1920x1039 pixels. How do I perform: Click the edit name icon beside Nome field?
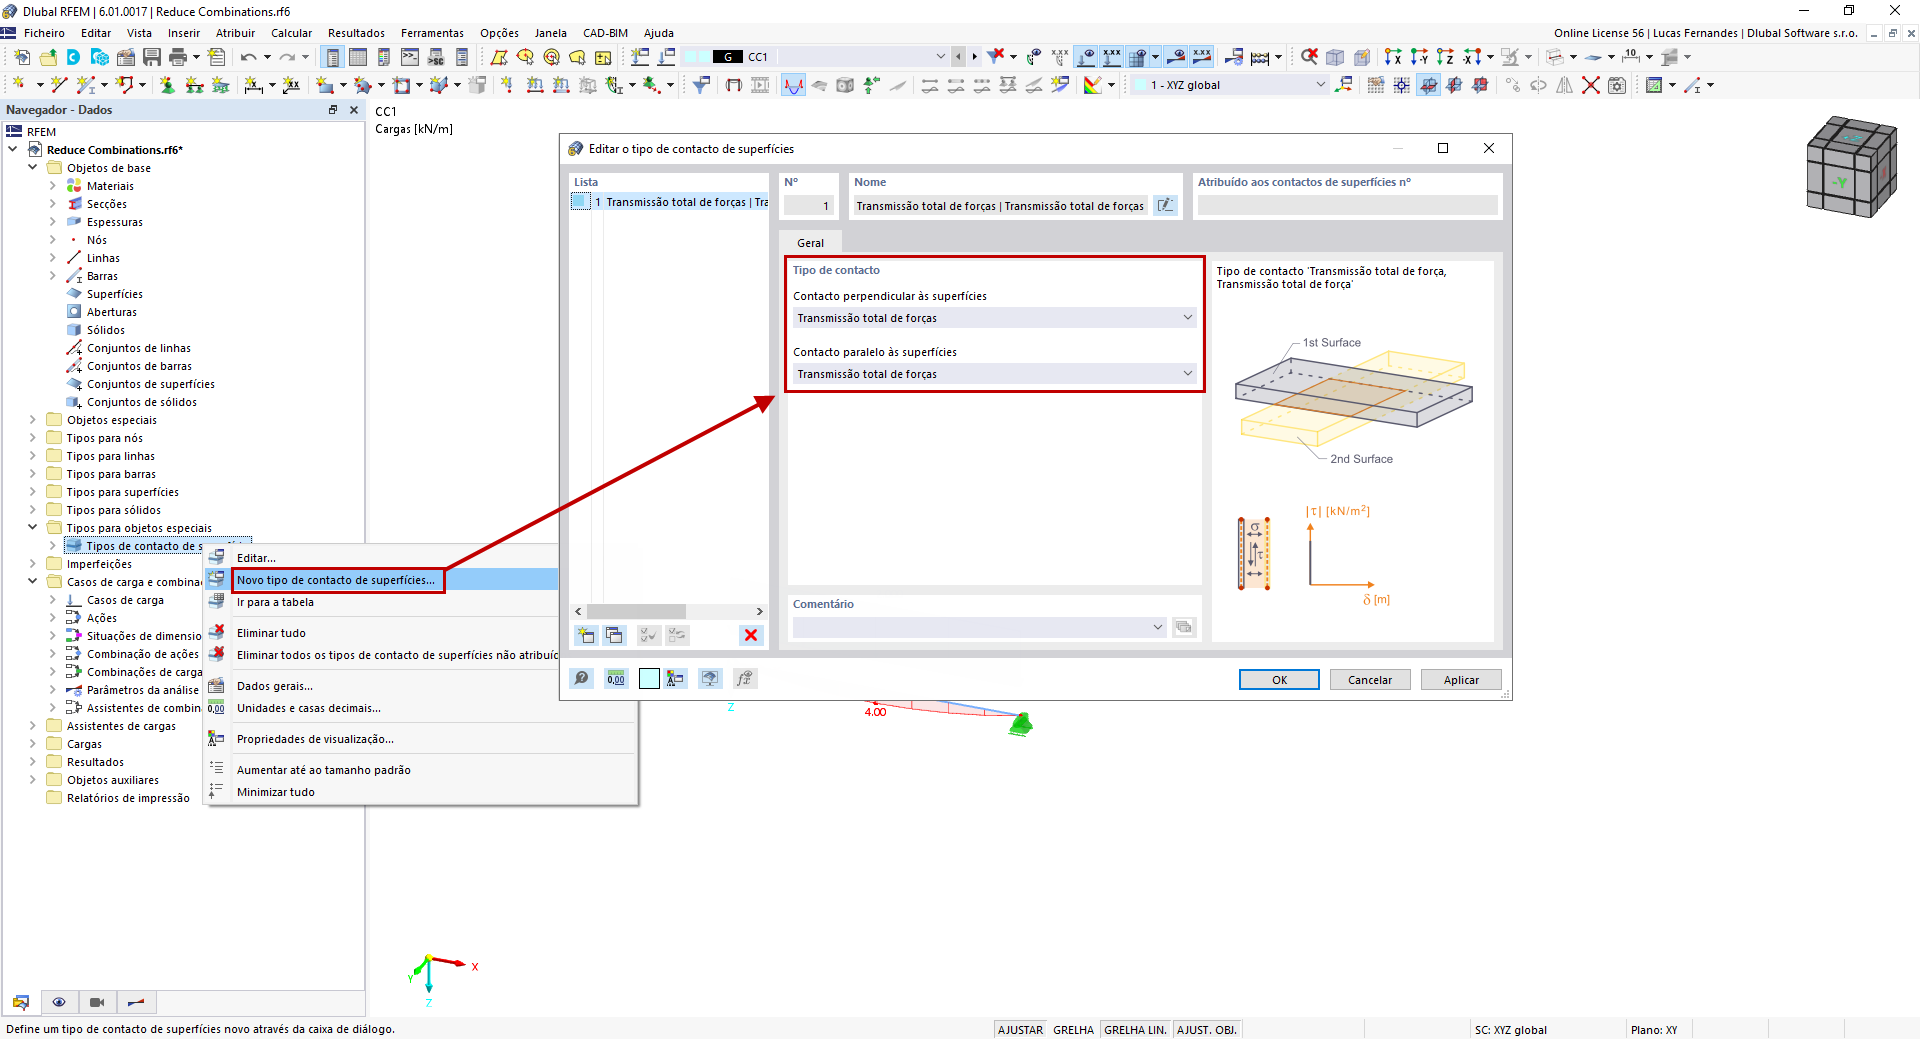tap(1165, 205)
